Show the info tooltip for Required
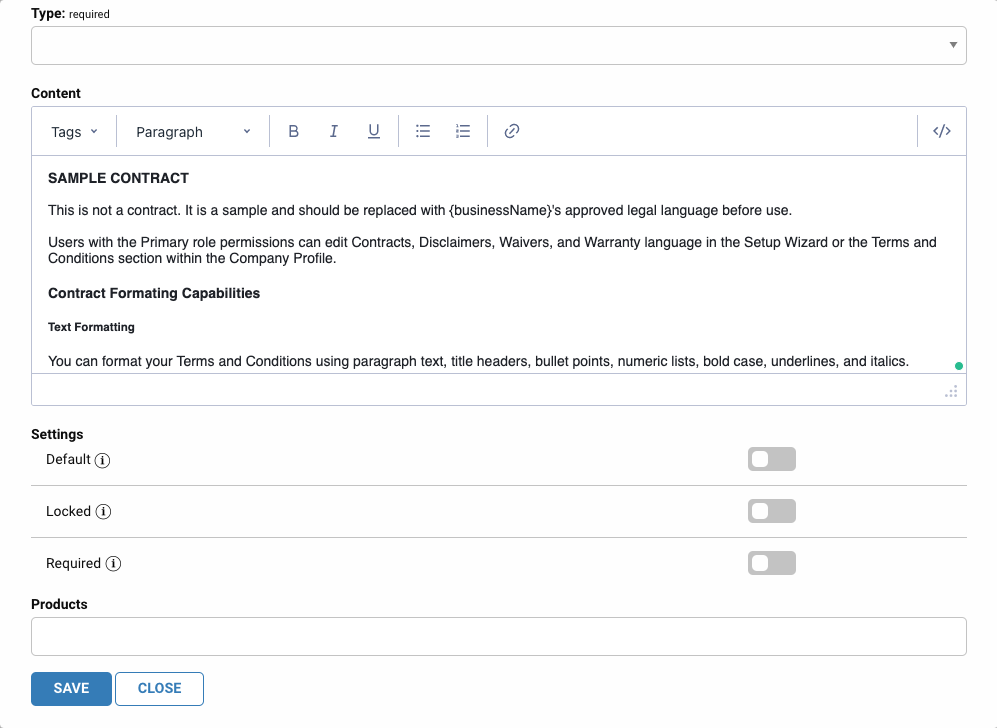 [x=113, y=564]
